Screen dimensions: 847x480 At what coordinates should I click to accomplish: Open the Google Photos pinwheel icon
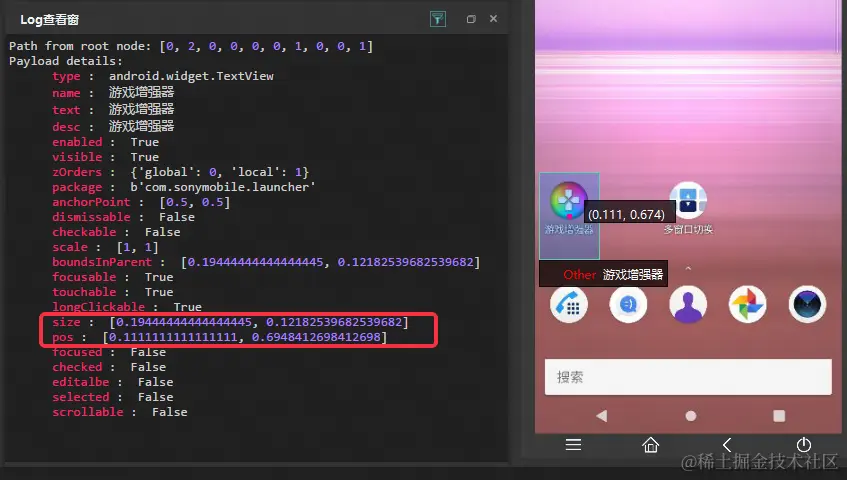click(x=748, y=305)
